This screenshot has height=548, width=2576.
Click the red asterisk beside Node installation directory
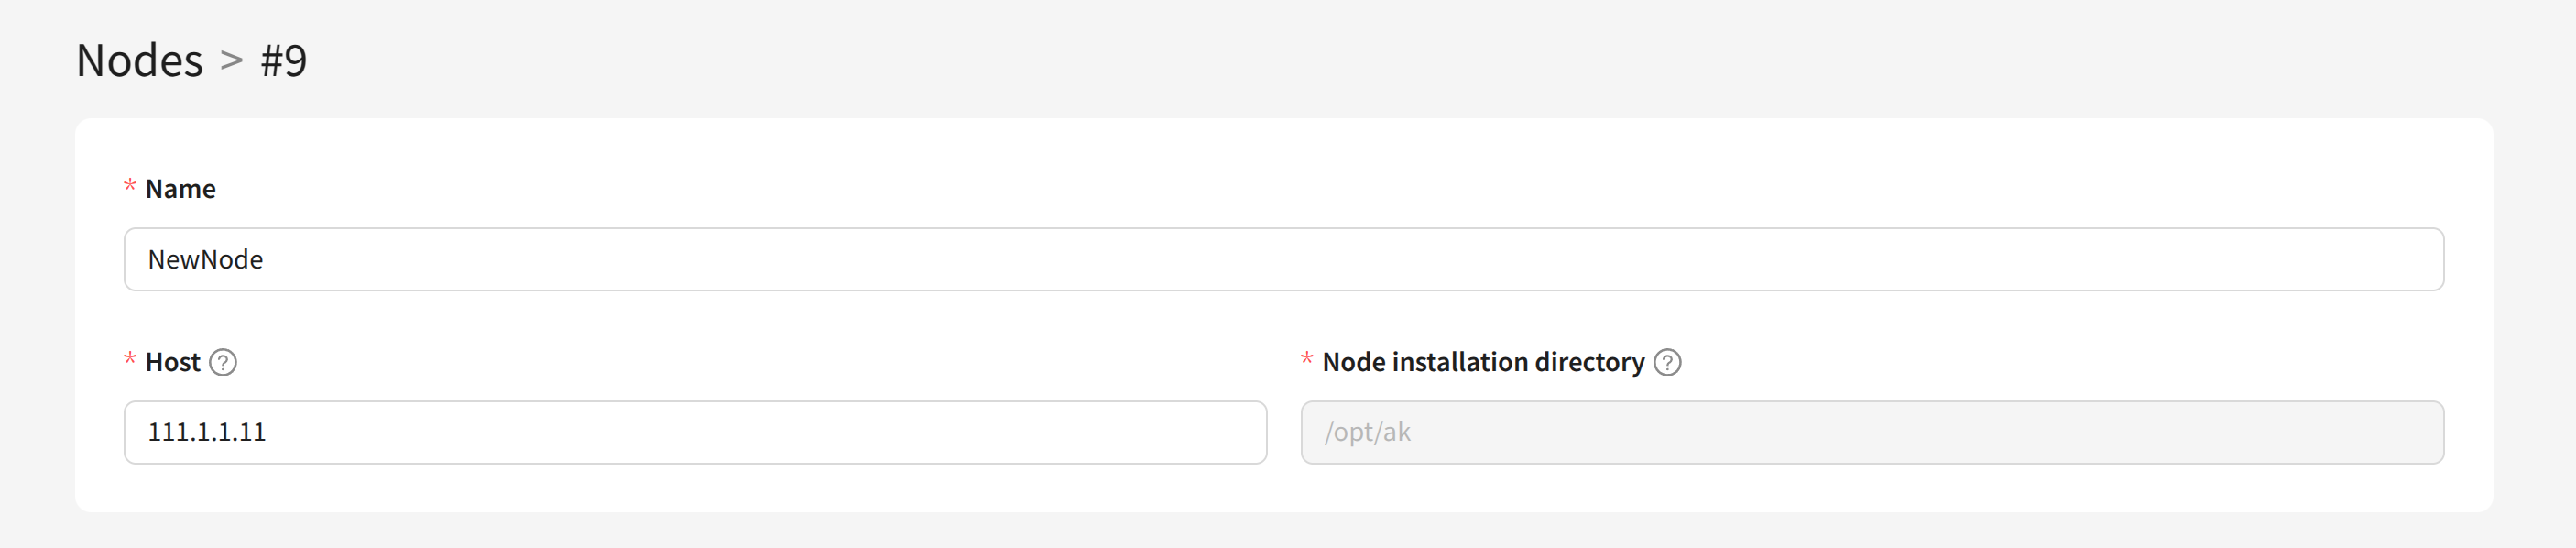[1306, 360]
